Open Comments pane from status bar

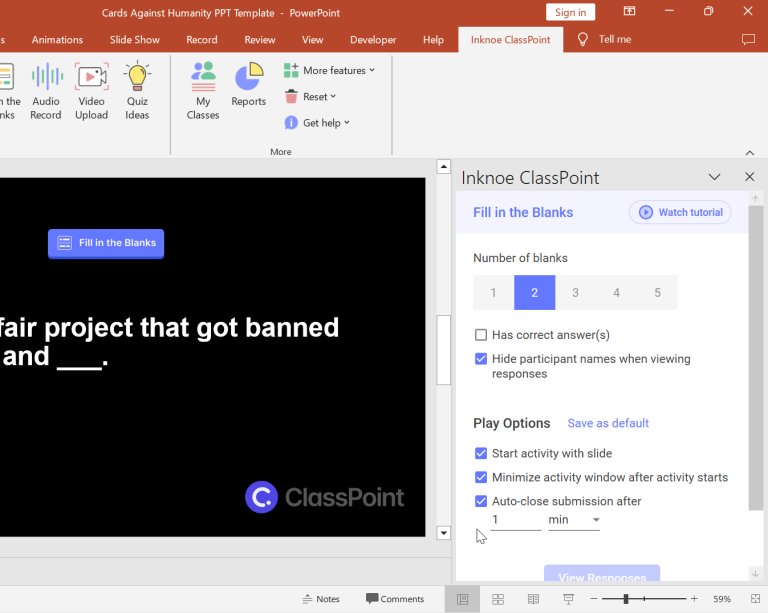pos(395,599)
